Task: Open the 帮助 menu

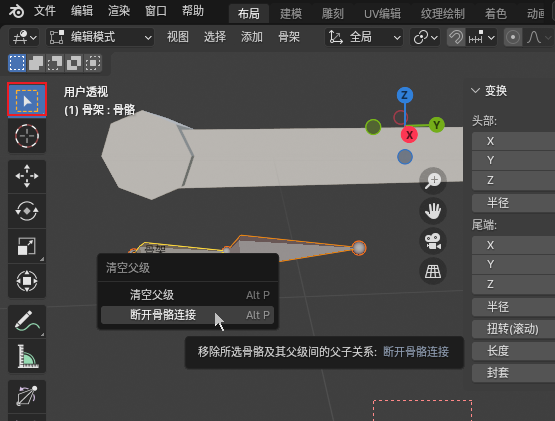Action: pyautogui.click(x=193, y=11)
